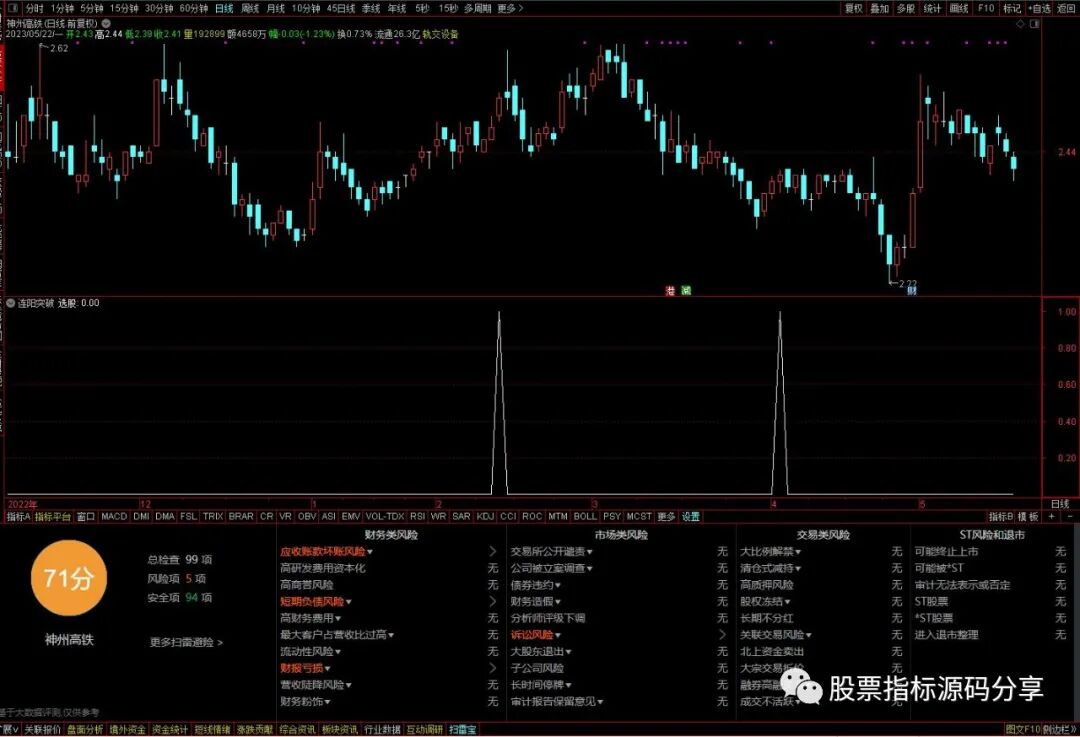
Task: Select the 季线 quarterly period tab
Action: click(x=371, y=8)
